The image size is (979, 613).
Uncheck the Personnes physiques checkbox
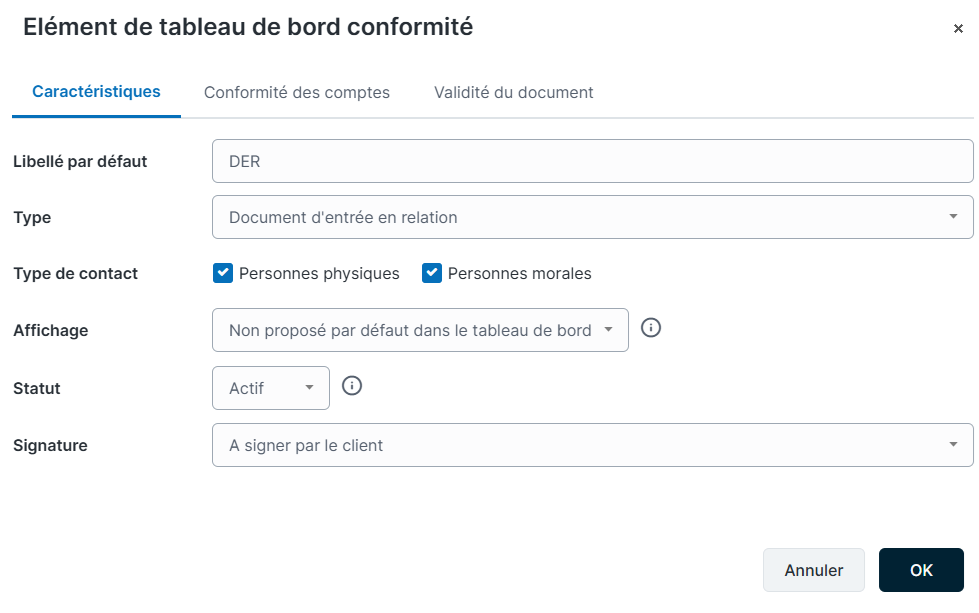pos(223,273)
